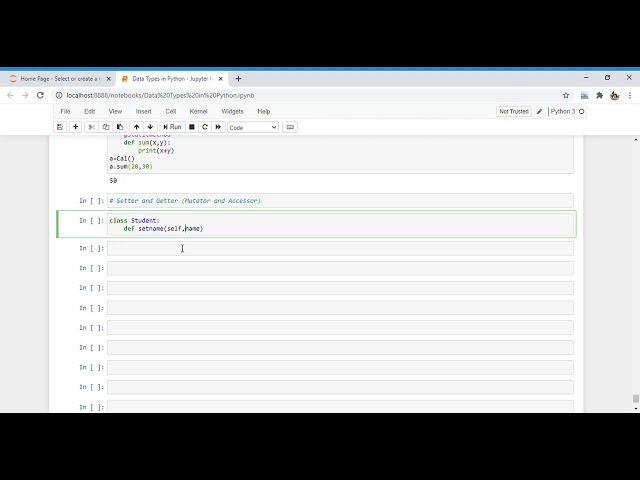Open the cell type Code dropdown

pos(253,127)
